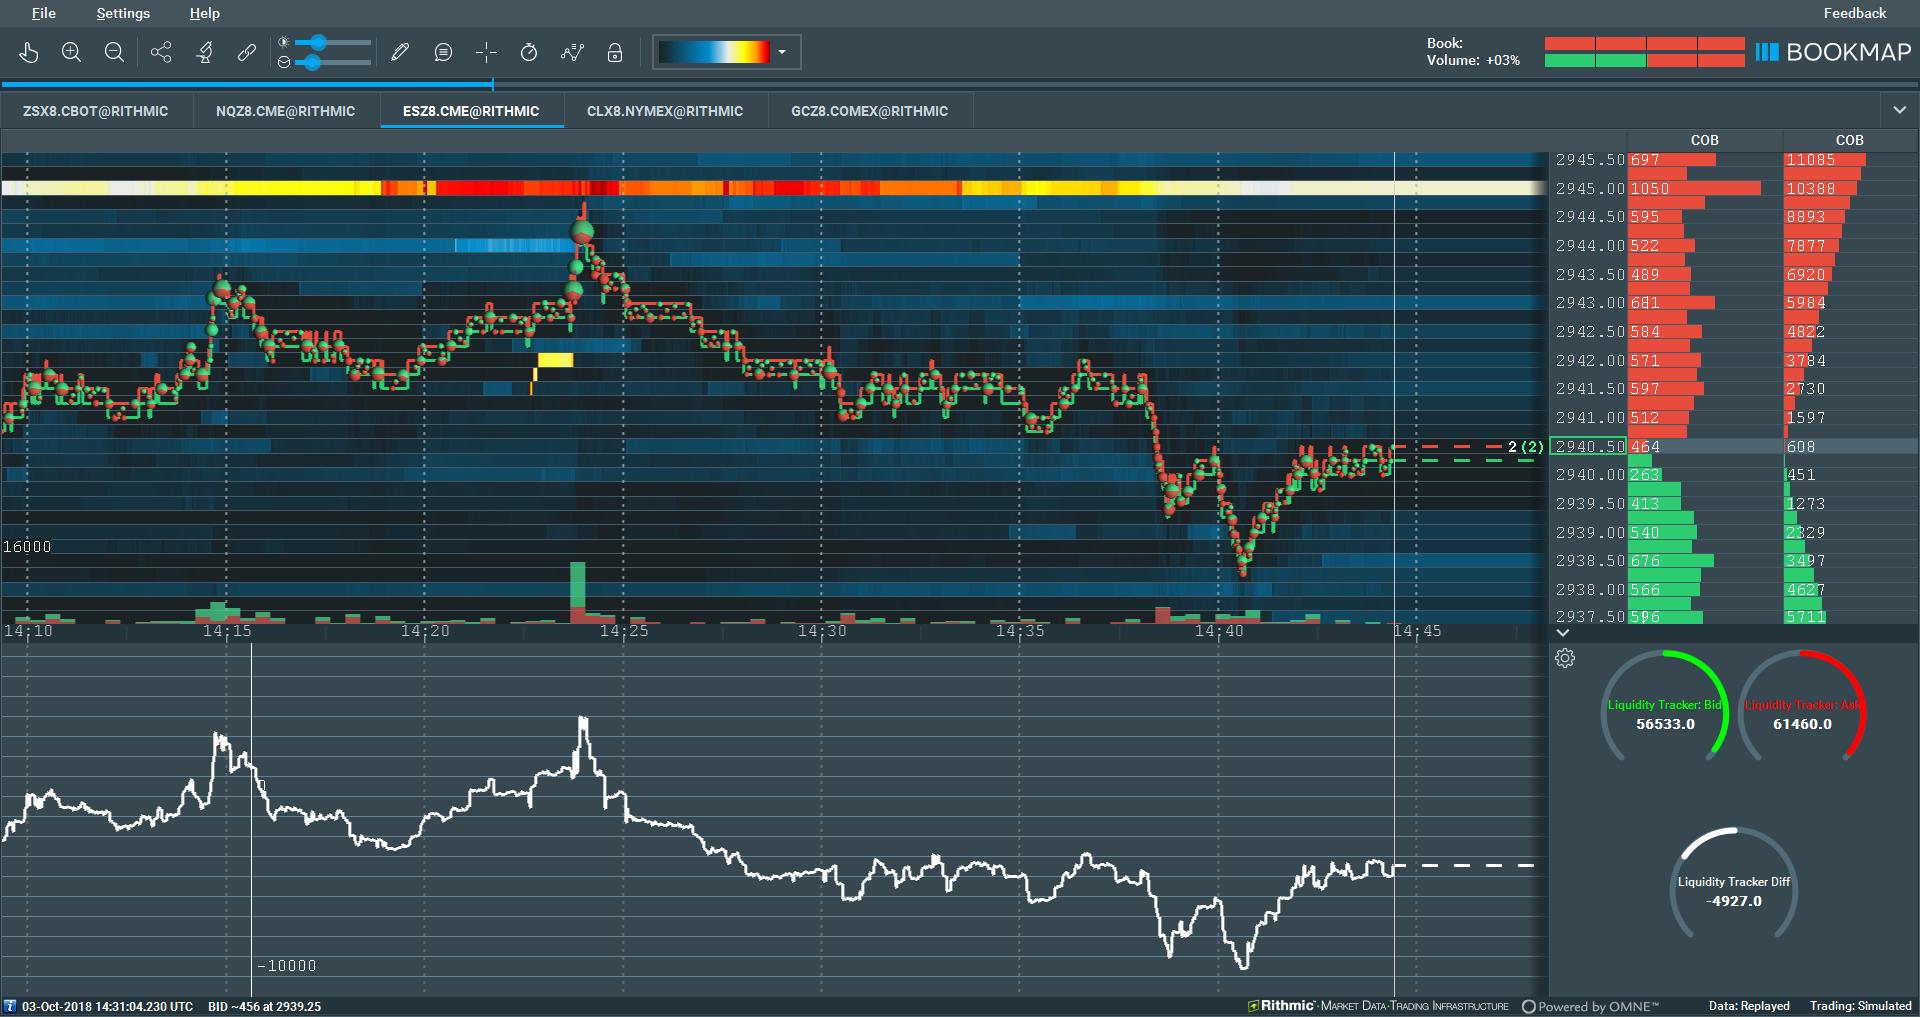Click the Volume: +03% indicator text
The width and height of the screenshot is (1920, 1017).
tap(1473, 61)
